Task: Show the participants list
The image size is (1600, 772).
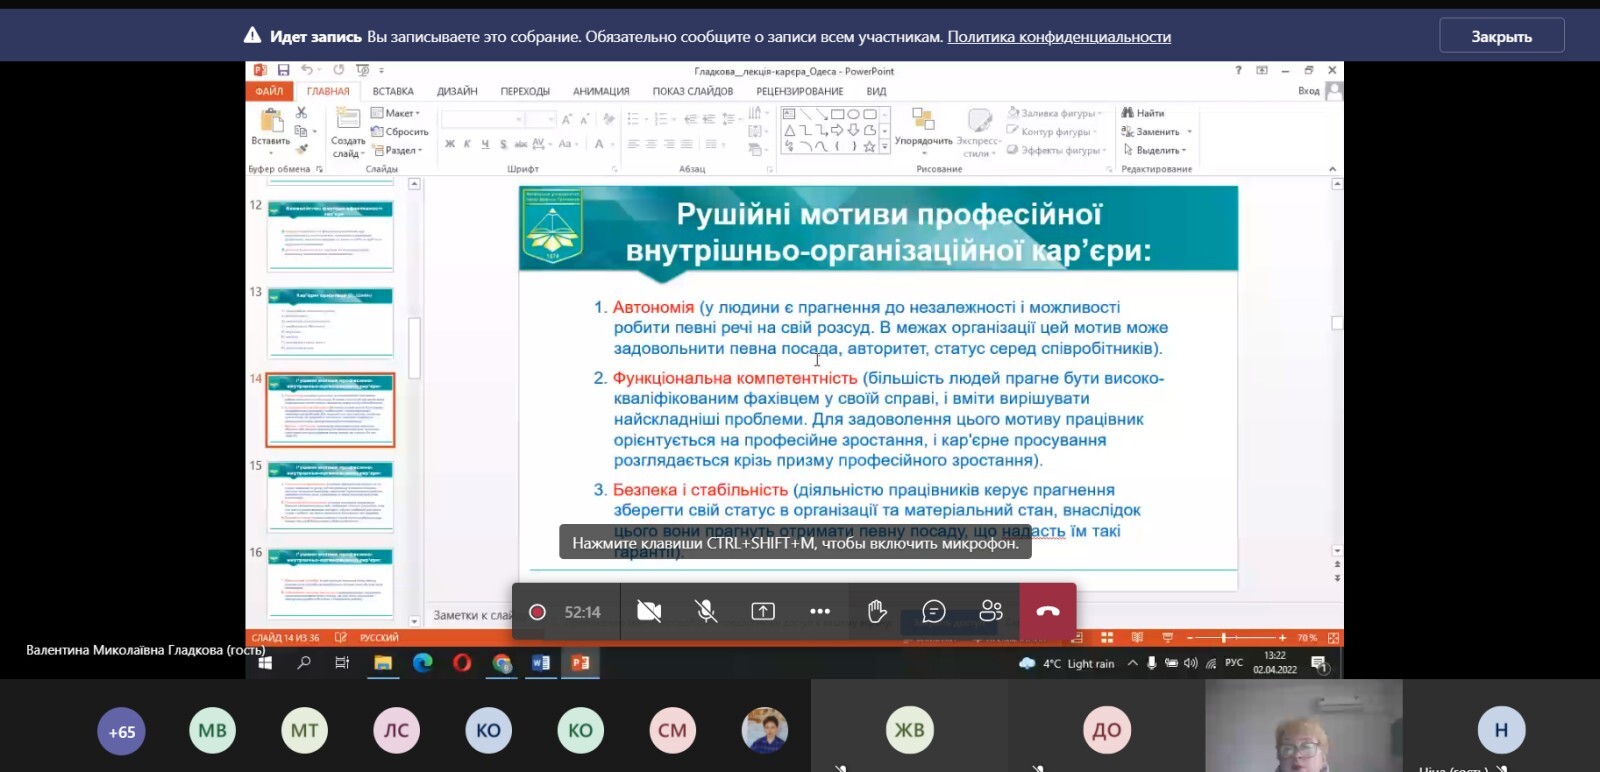Action: tap(991, 611)
